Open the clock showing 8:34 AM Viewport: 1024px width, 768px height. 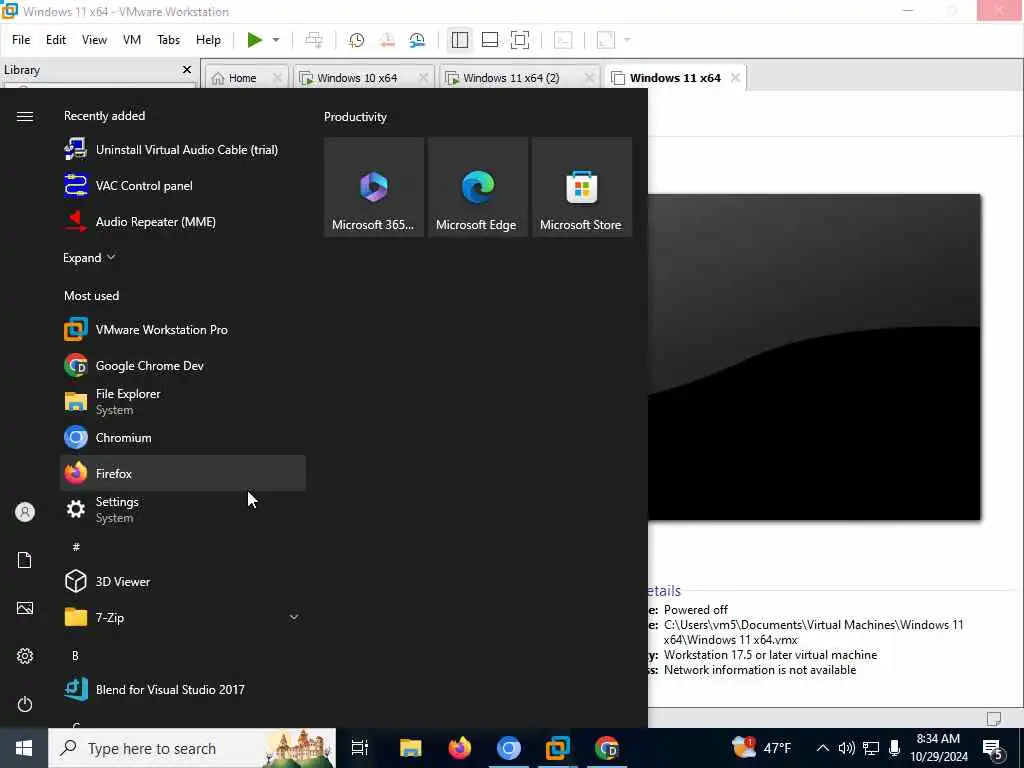coord(938,748)
